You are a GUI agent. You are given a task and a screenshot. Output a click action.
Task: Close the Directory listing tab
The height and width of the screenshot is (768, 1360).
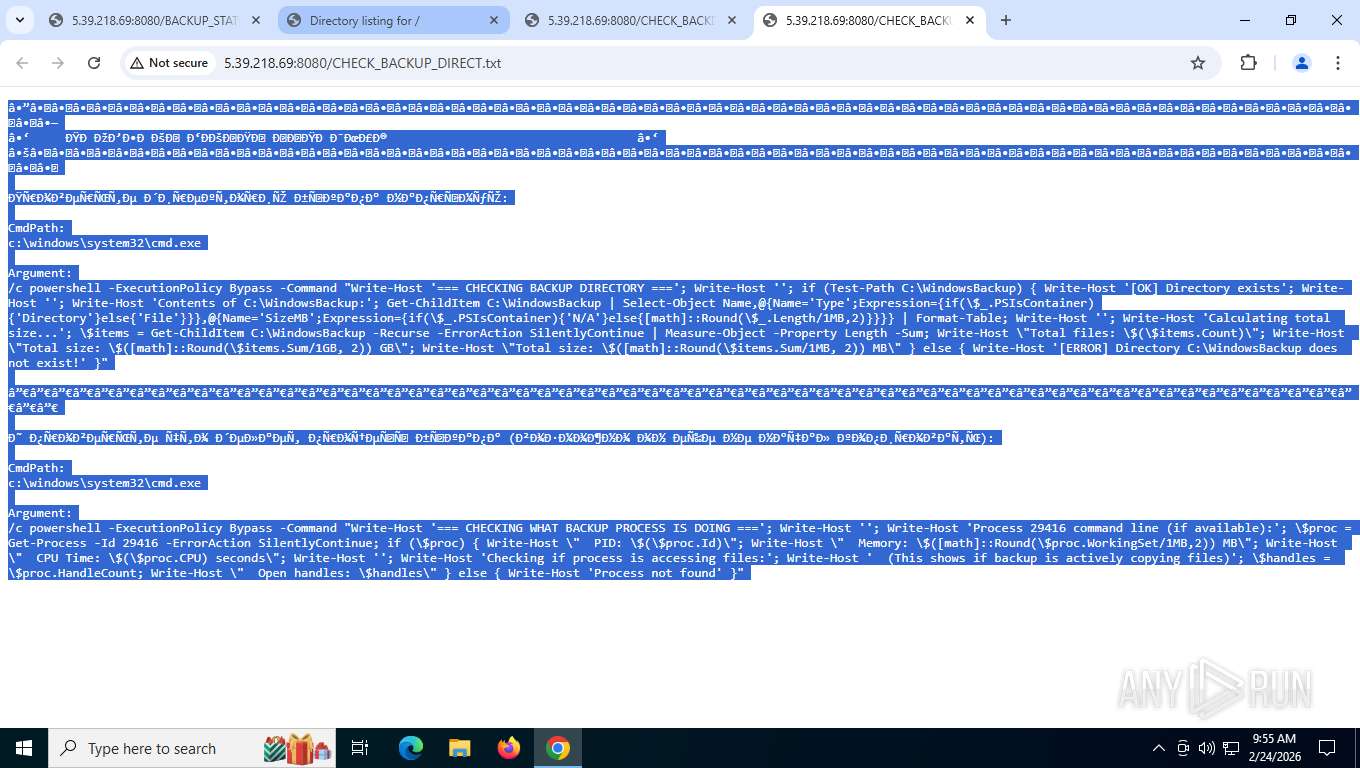[494, 20]
